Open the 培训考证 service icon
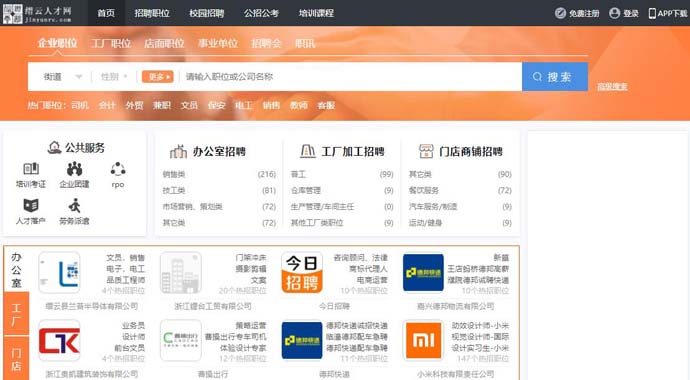The height and width of the screenshot is (380, 690). point(31,168)
